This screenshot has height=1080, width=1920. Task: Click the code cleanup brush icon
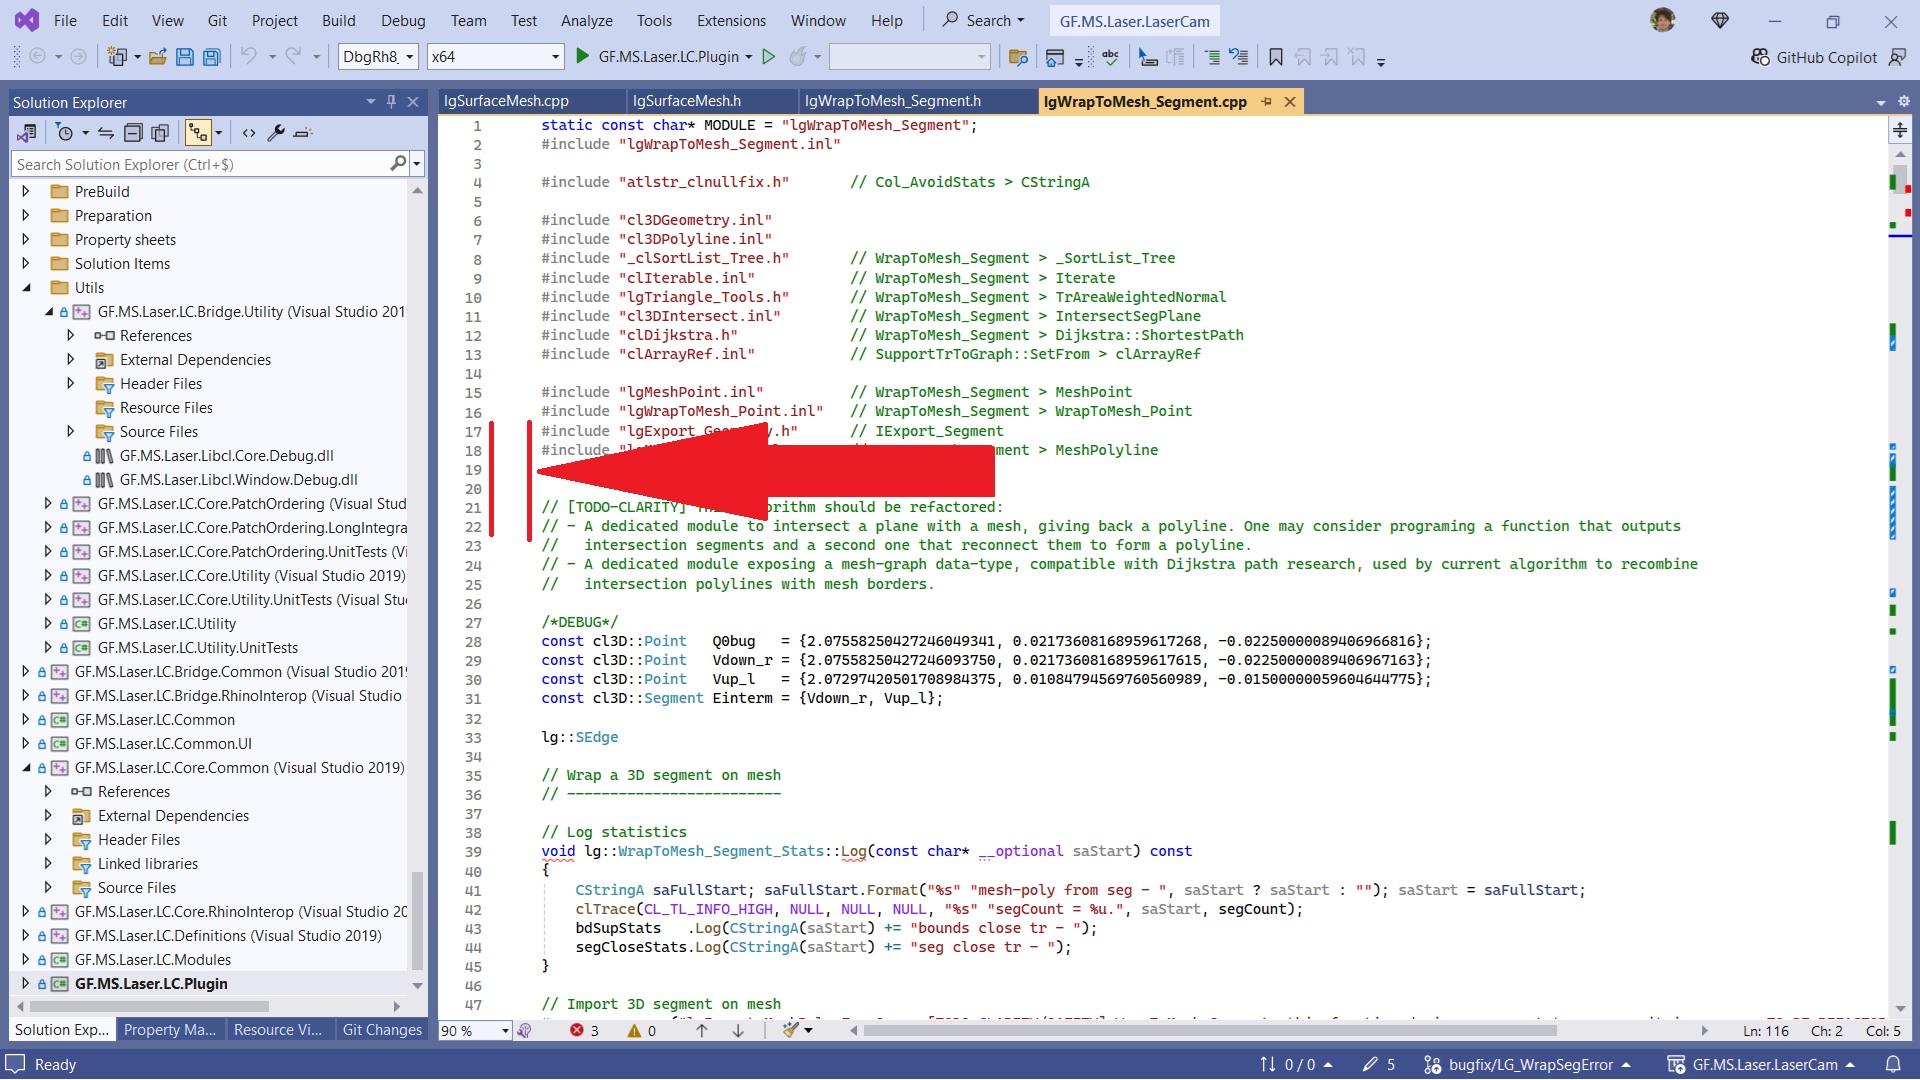click(791, 1031)
